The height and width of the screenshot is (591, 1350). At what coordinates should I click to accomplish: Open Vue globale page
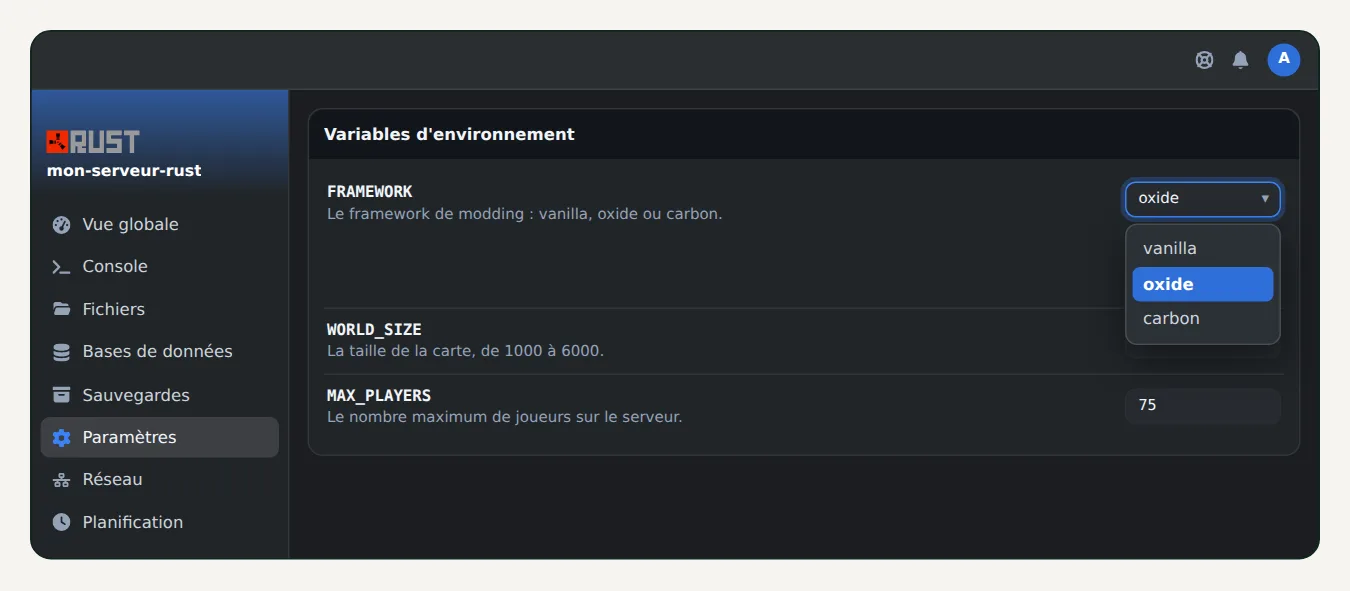click(160, 225)
